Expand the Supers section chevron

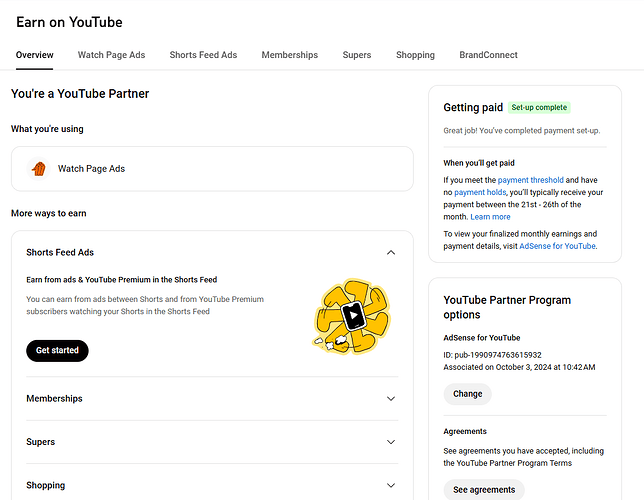point(391,442)
